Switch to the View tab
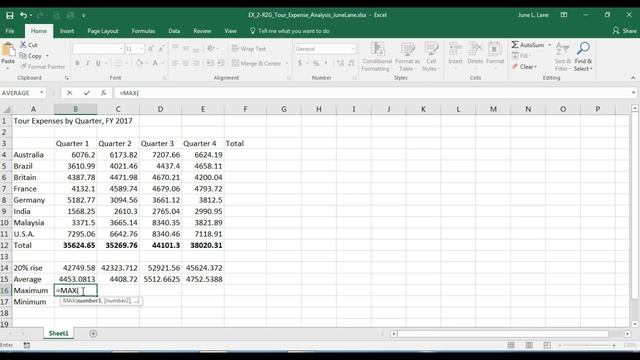The height and width of the screenshot is (360, 640). (230, 31)
